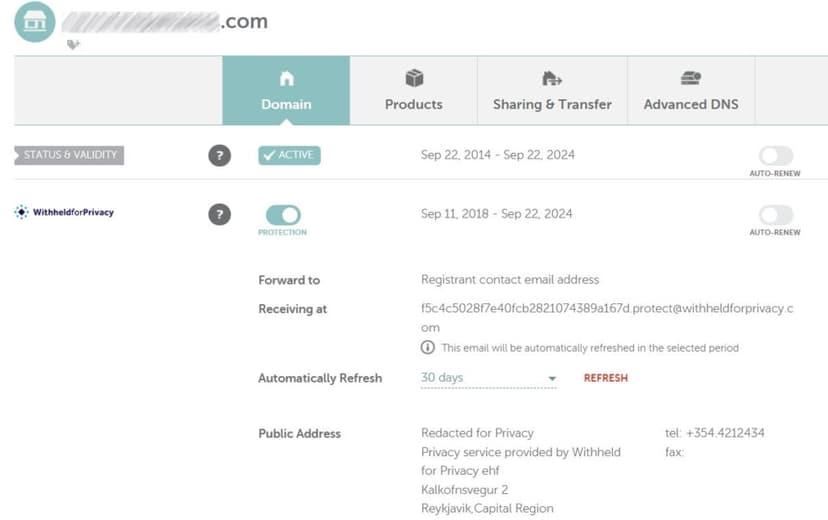Click the help icon beside Status & Validity
828x520 pixels.
click(219, 156)
